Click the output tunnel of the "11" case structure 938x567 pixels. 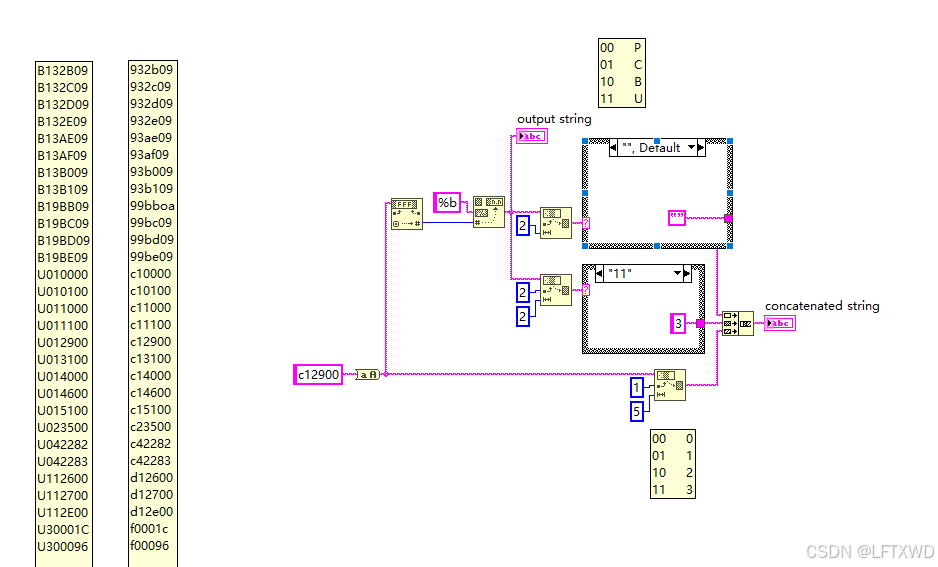click(701, 324)
